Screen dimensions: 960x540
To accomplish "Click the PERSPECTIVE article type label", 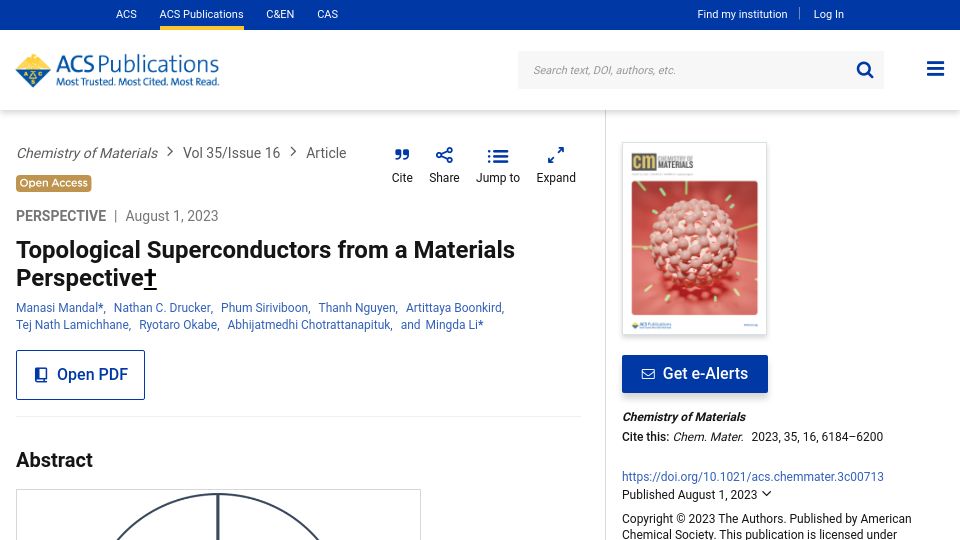I will point(61,216).
